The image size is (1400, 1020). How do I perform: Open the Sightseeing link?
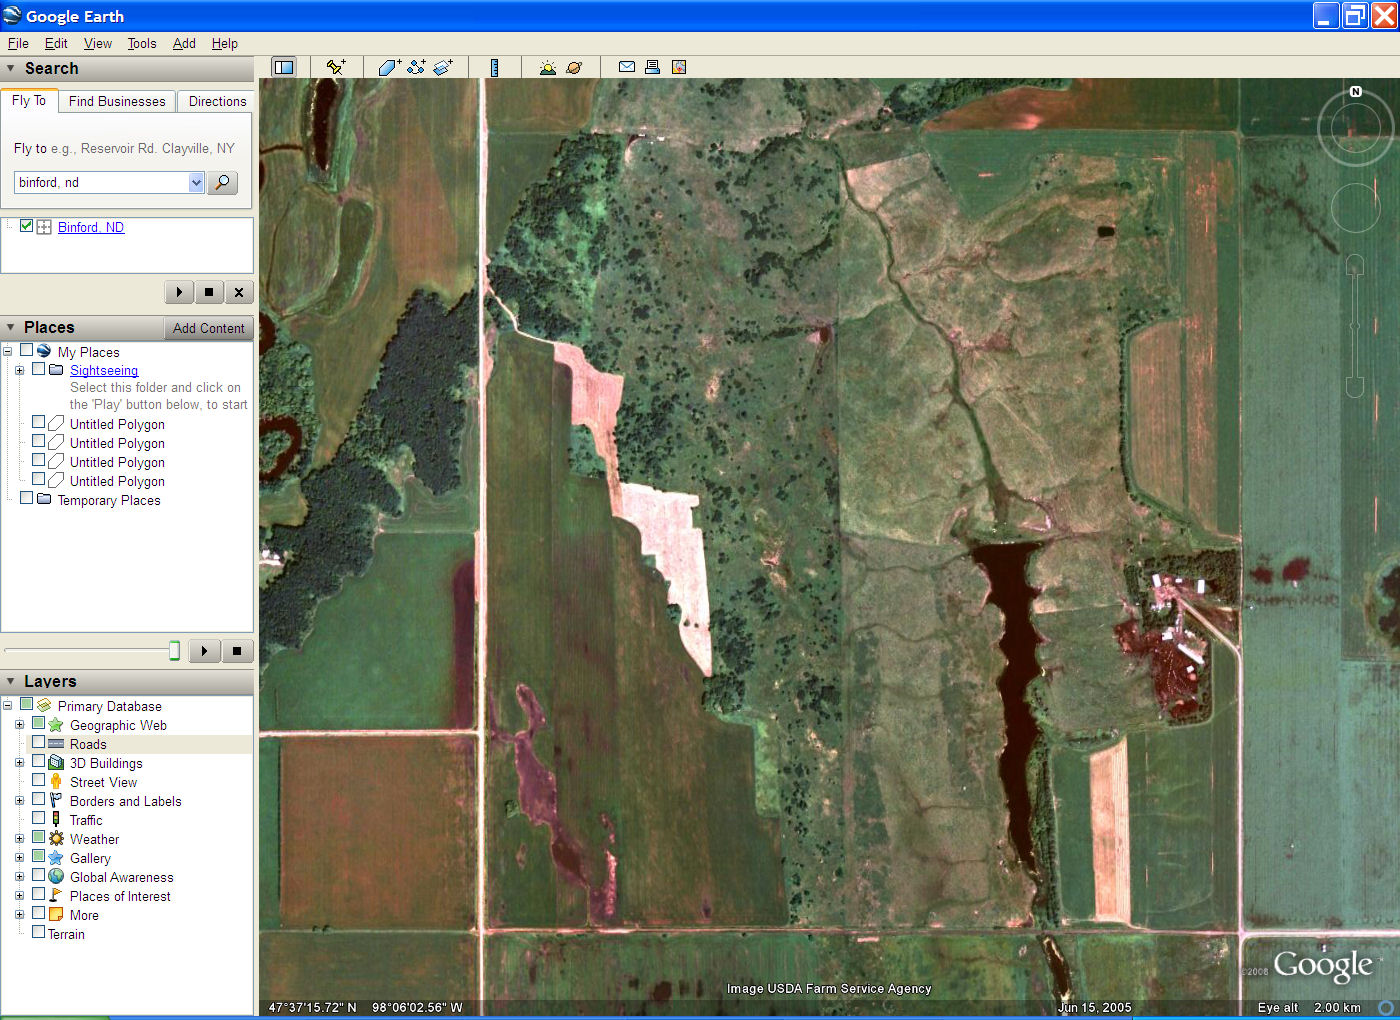(x=104, y=370)
